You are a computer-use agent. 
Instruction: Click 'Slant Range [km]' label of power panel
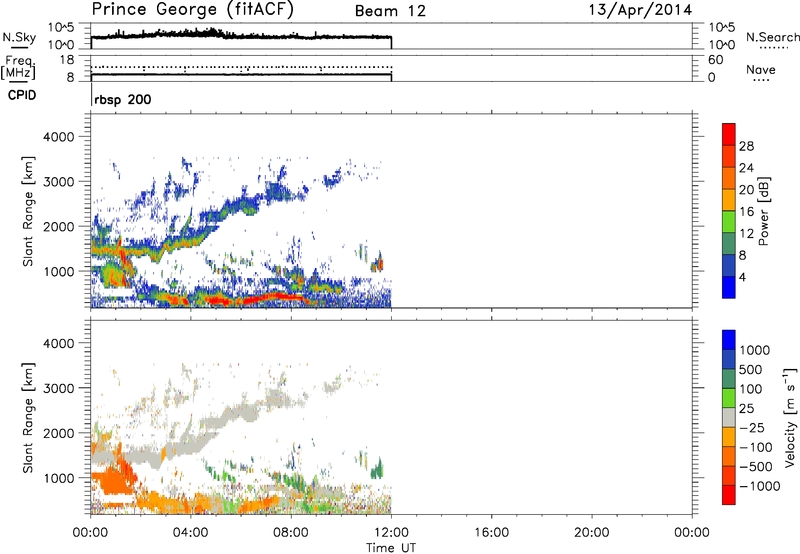click(28, 211)
